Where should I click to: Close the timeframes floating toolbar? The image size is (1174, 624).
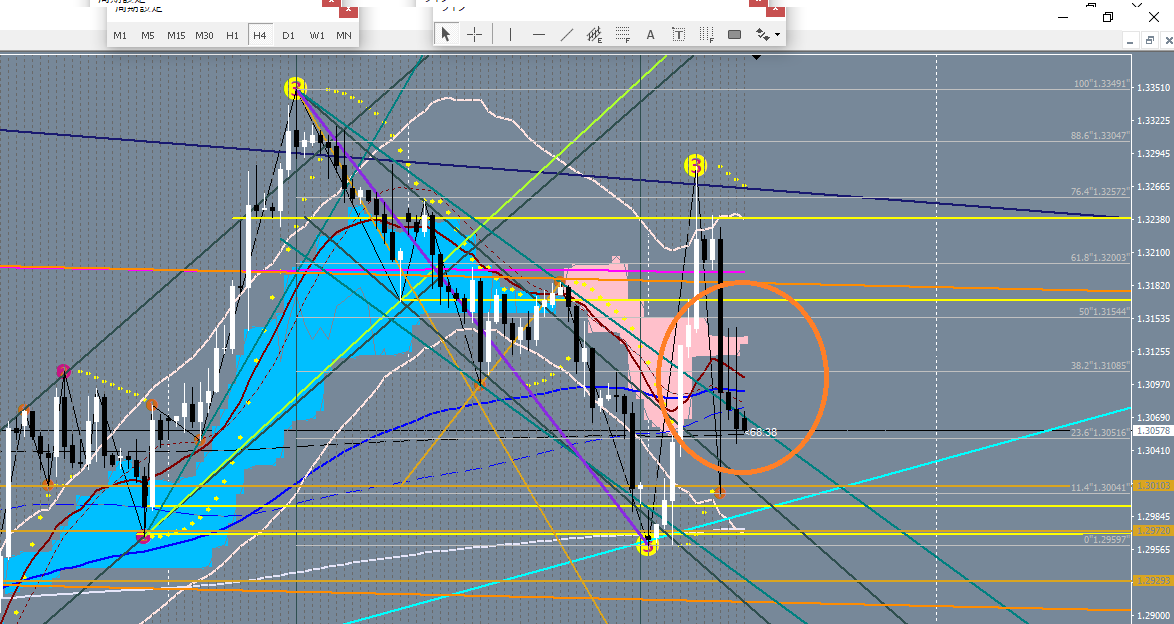(347, 9)
